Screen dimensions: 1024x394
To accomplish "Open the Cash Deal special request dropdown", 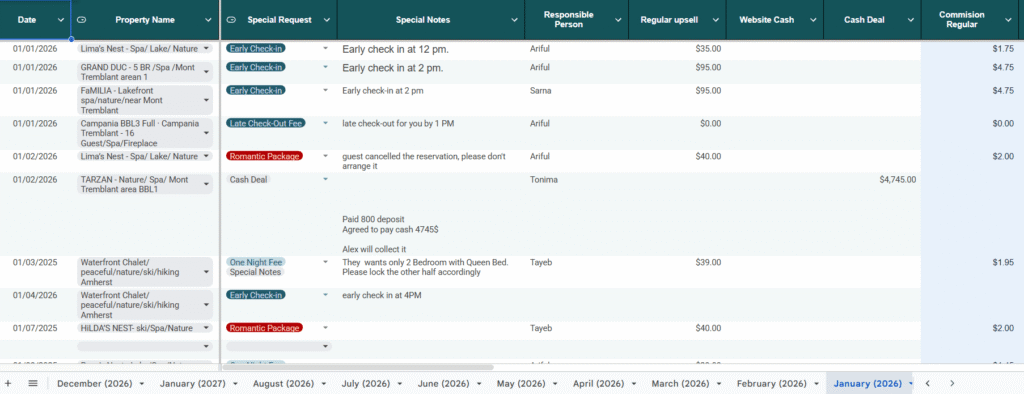I will 325,179.
